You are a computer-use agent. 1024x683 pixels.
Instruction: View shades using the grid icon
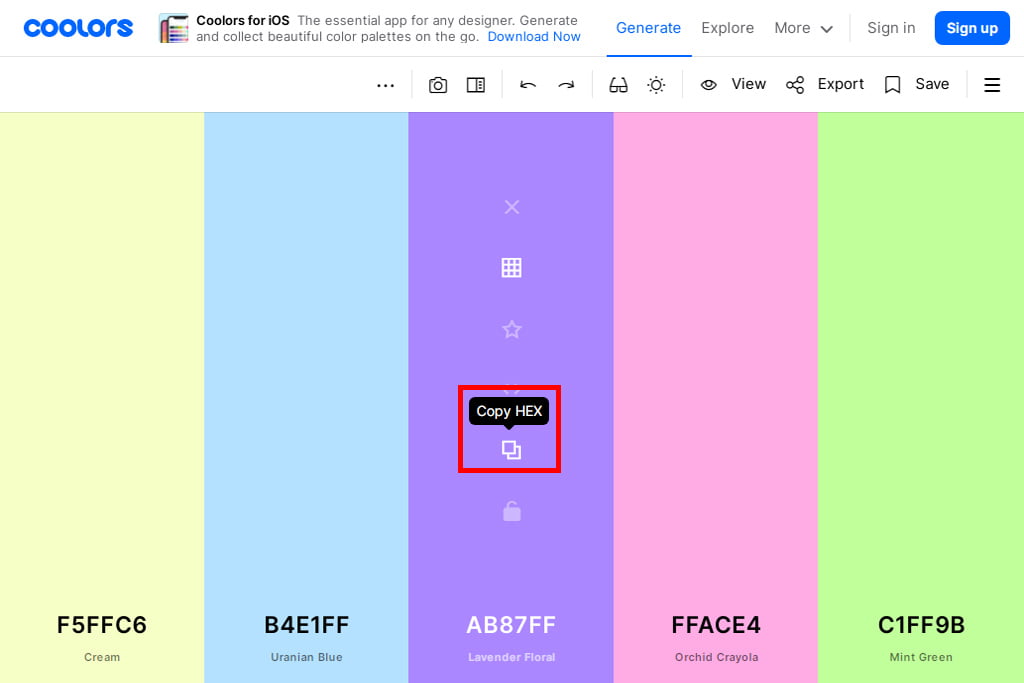pyautogui.click(x=511, y=268)
